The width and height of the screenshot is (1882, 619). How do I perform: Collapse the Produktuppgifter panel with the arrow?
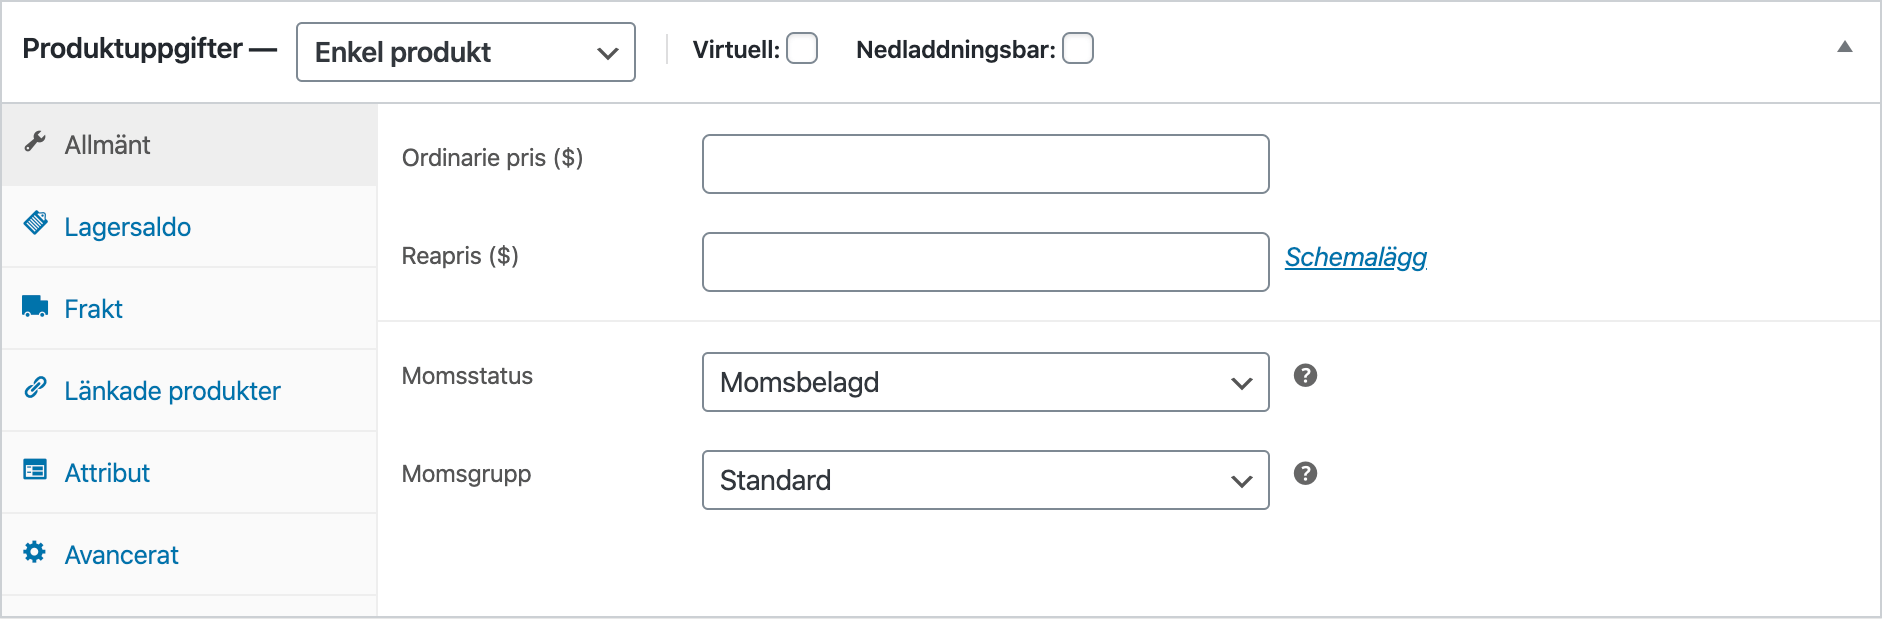pyautogui.click(x=1845, y=47)
